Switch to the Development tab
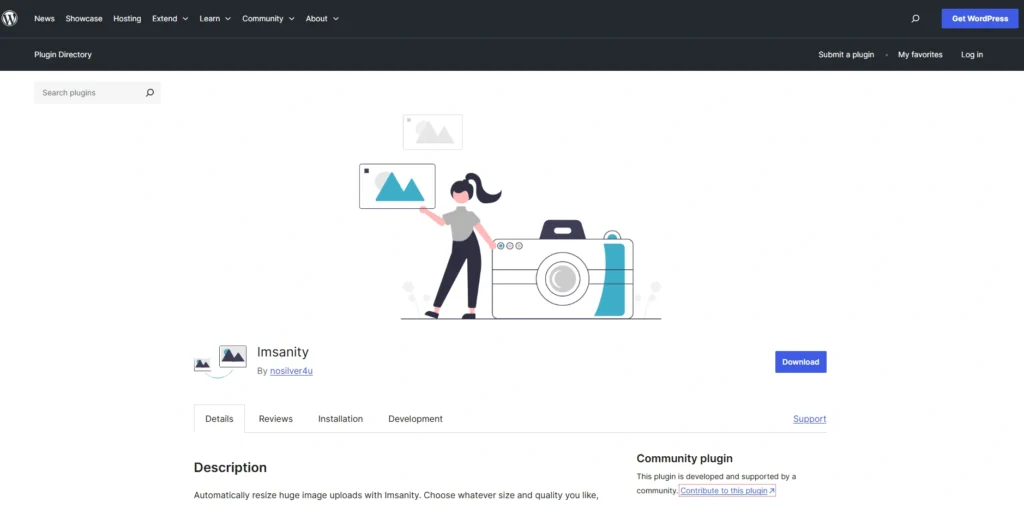The image size is (1024, 508). pyautogui.click(x=415, y=419)
